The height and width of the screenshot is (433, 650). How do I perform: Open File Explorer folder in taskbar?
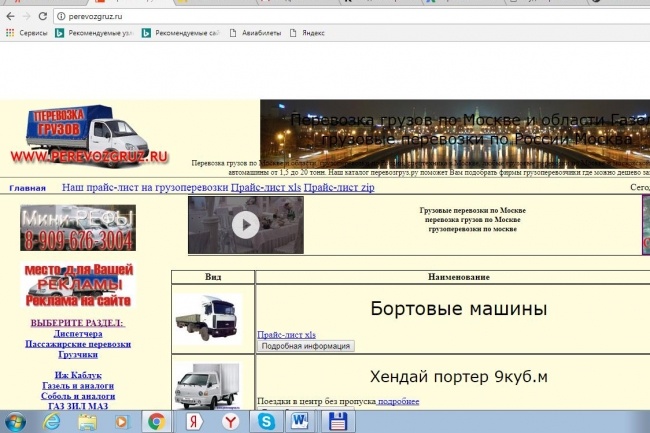click(x=87, y=422)
